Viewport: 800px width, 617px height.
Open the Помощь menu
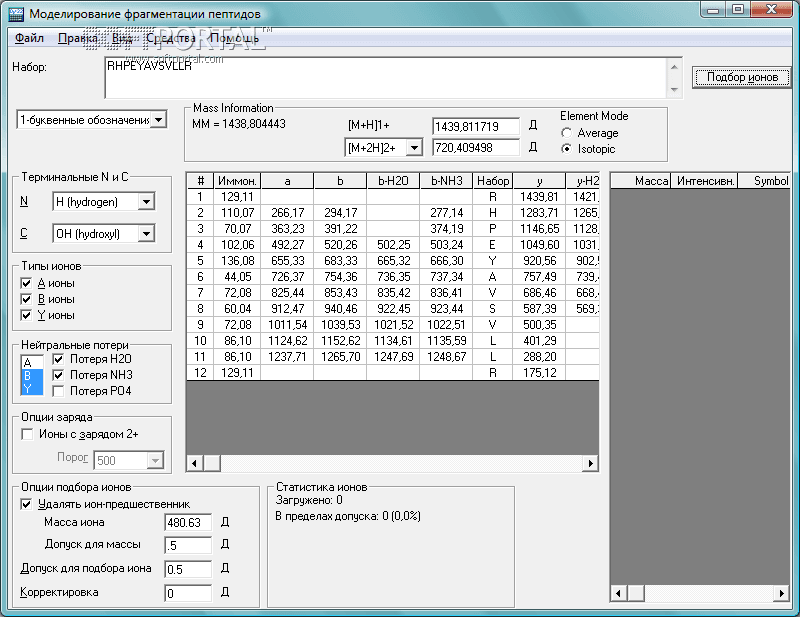tap(234, 38)
